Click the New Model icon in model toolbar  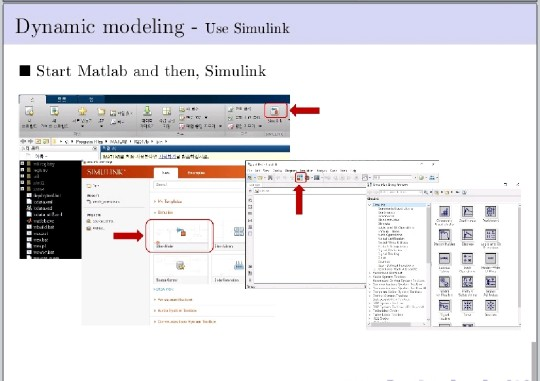click(x=250, y=178)
